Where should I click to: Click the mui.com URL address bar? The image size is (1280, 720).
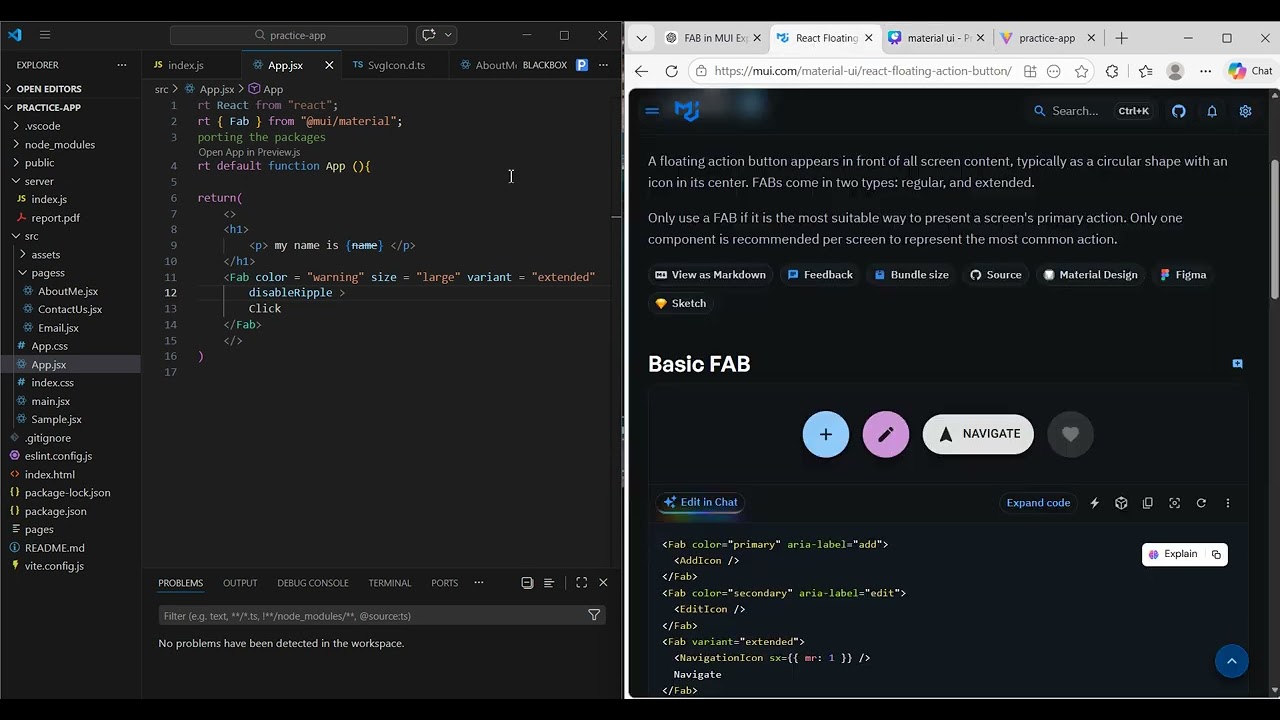862,71
